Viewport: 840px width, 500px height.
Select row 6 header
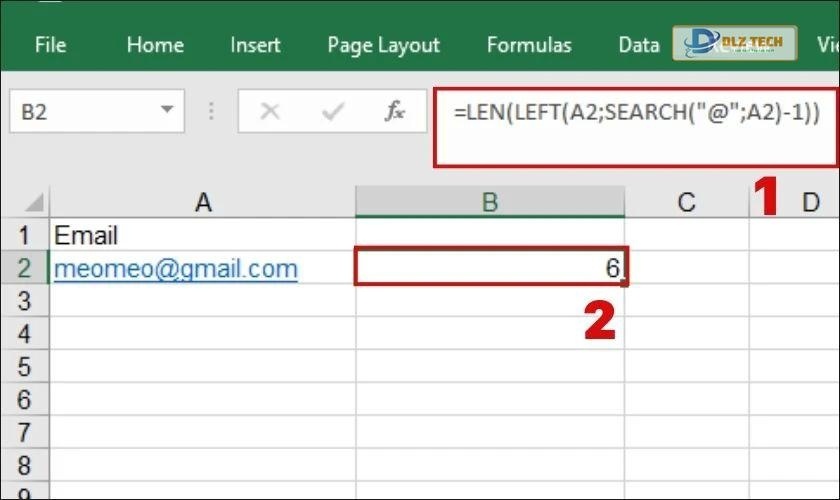[25, 399]
